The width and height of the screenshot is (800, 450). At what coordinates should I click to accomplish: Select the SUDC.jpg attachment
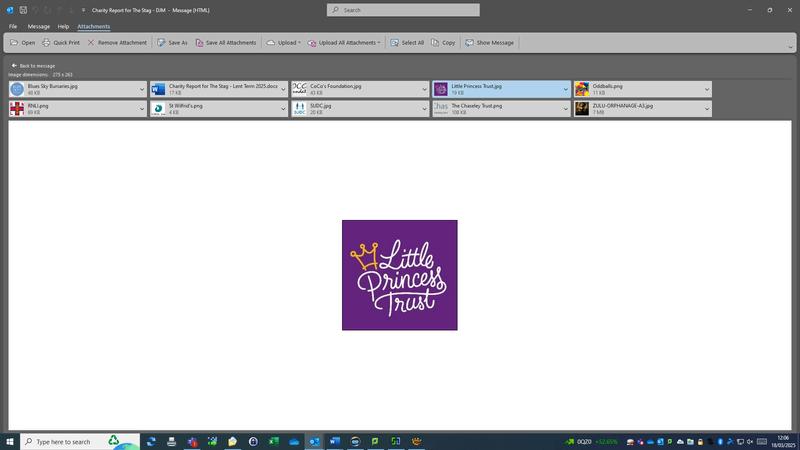tap(360, 109)
